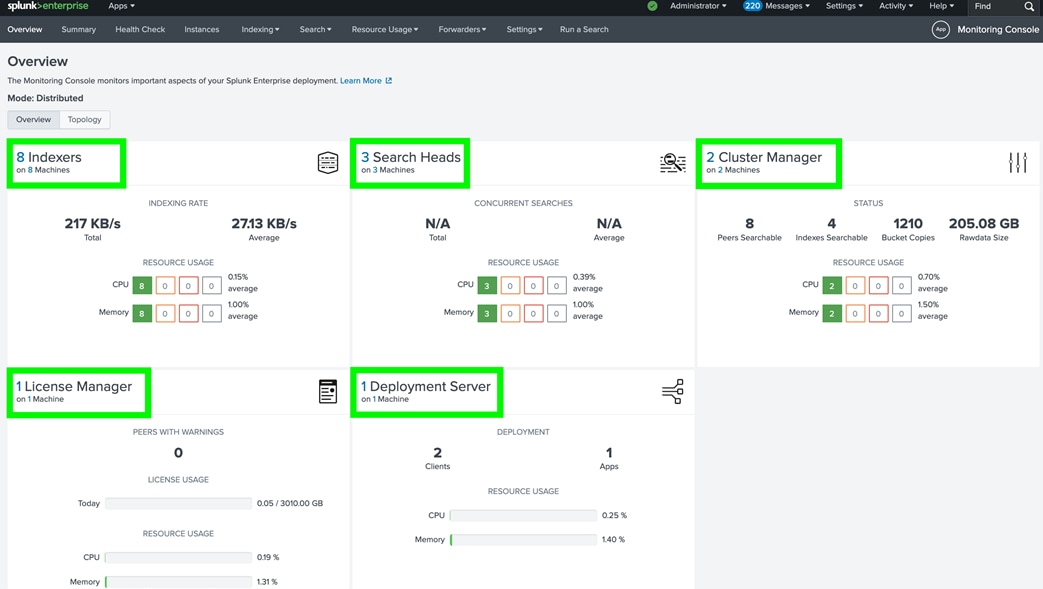This screenshot has width=1043, height=589.
Task: Open the 1 License Manager link
Action: click(74, 387)
